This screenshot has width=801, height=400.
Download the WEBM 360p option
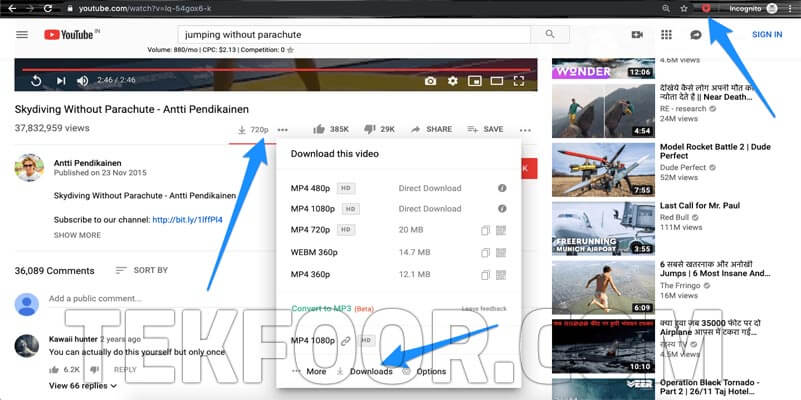398,252
